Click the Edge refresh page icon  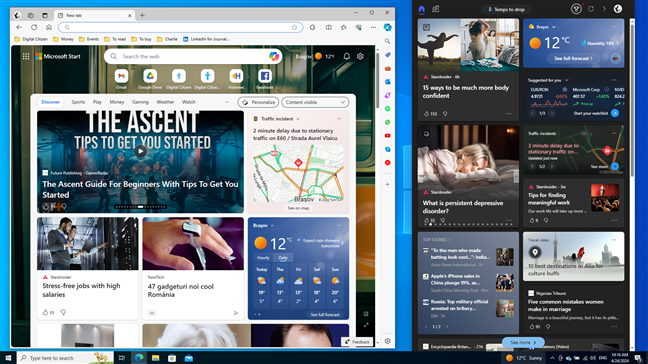click(x=34, y=27)
